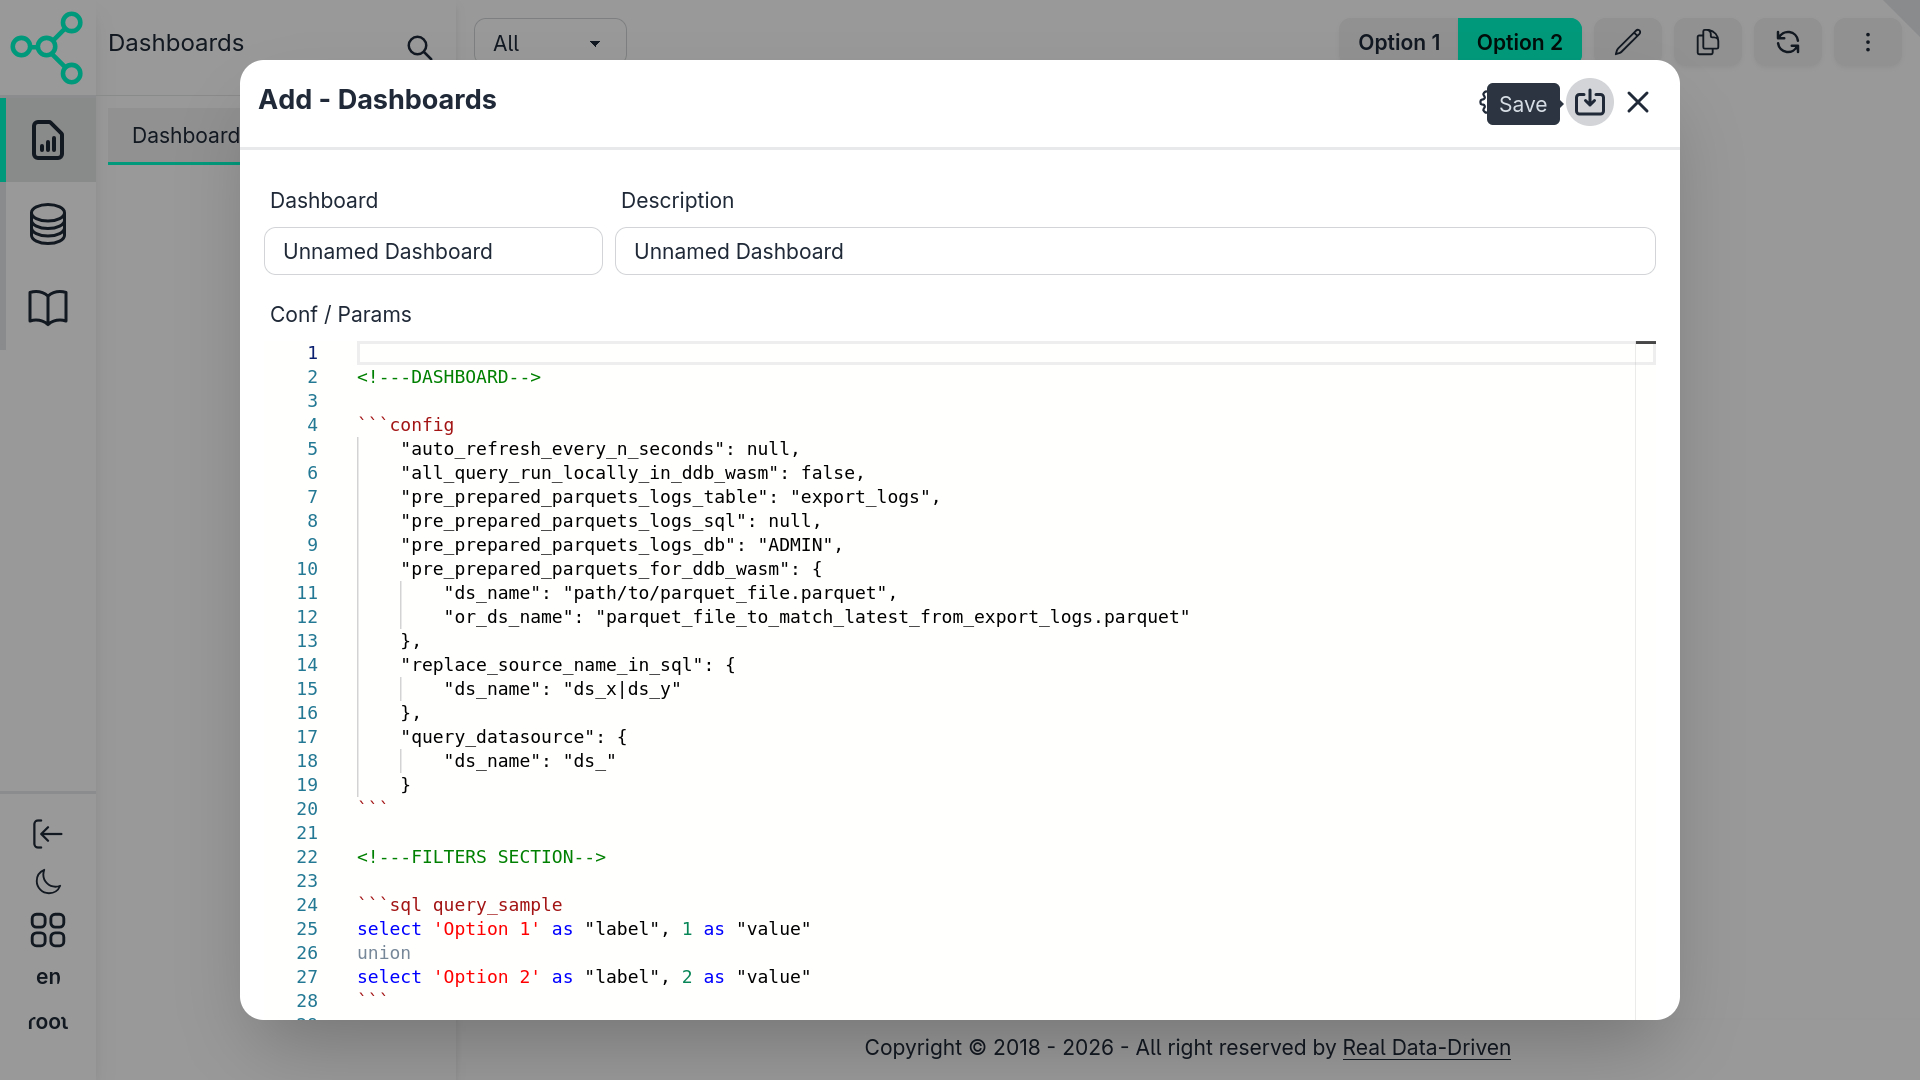Select Option 1 toggle button
This screenshot has height=1080, width=1920.
(1398, 42)
